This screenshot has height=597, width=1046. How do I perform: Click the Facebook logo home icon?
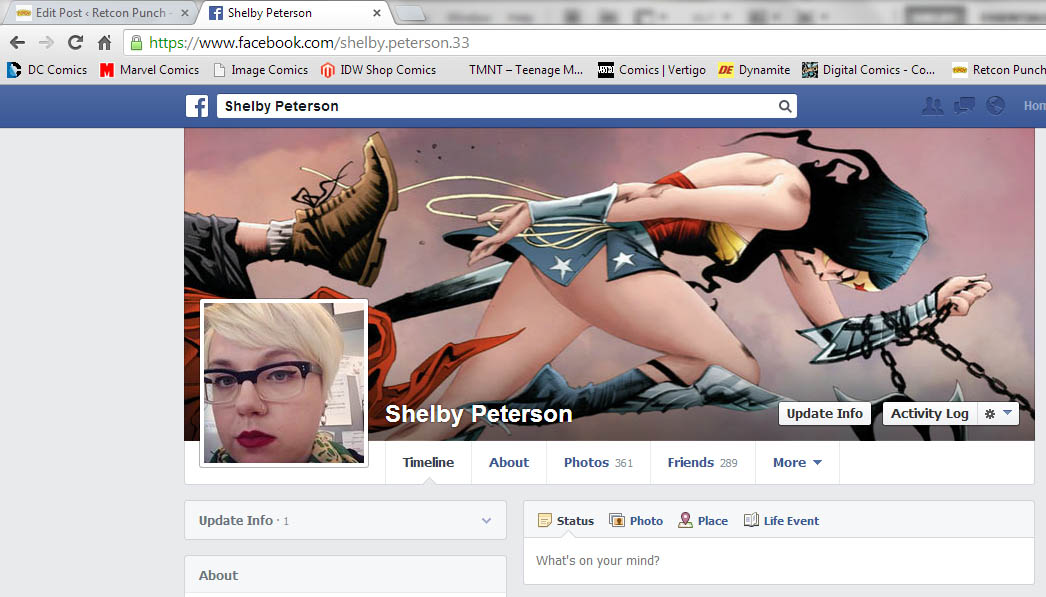[197, 106]
